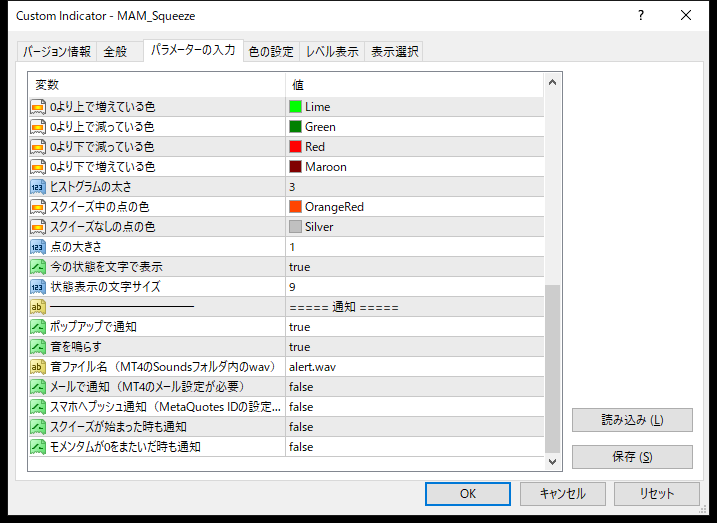Select the 点の大きさ value 1

[415, 247]
